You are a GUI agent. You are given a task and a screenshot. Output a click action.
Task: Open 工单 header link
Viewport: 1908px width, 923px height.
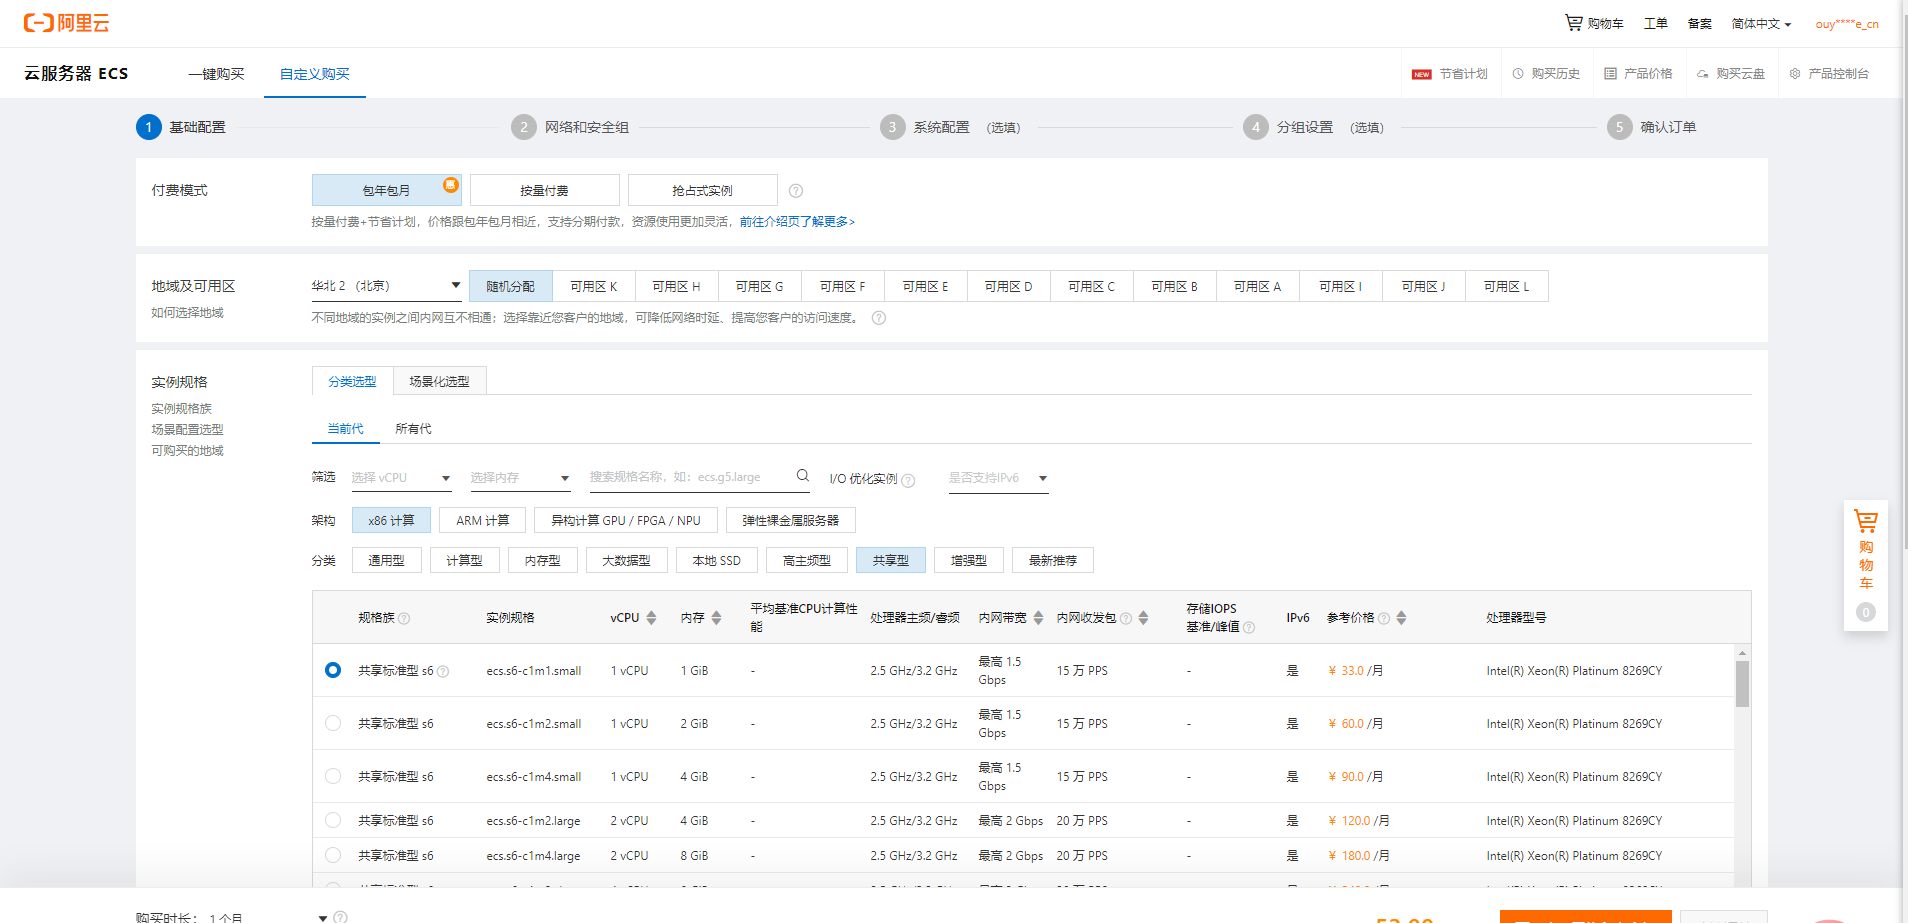1655,23
